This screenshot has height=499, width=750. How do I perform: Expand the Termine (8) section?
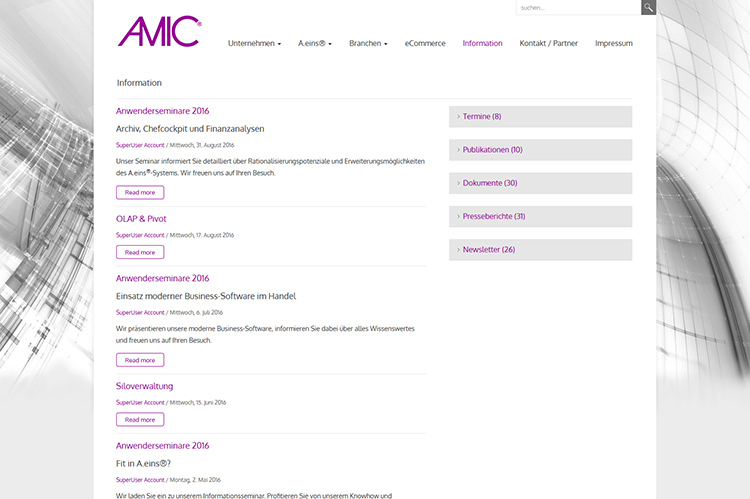(540, 117)
